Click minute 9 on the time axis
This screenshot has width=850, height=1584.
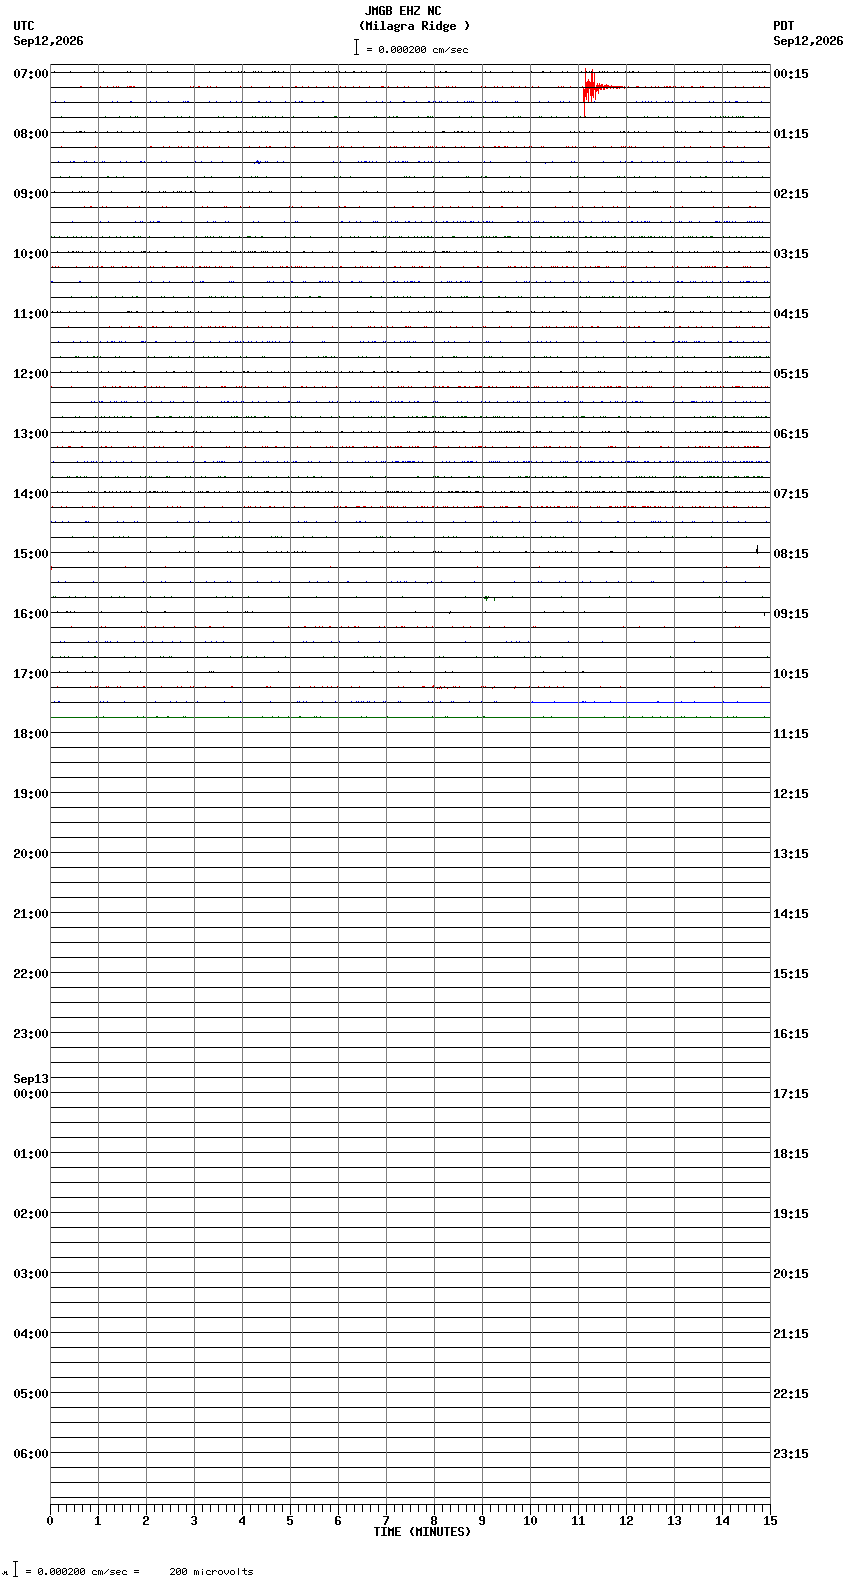click(482, 1521)
